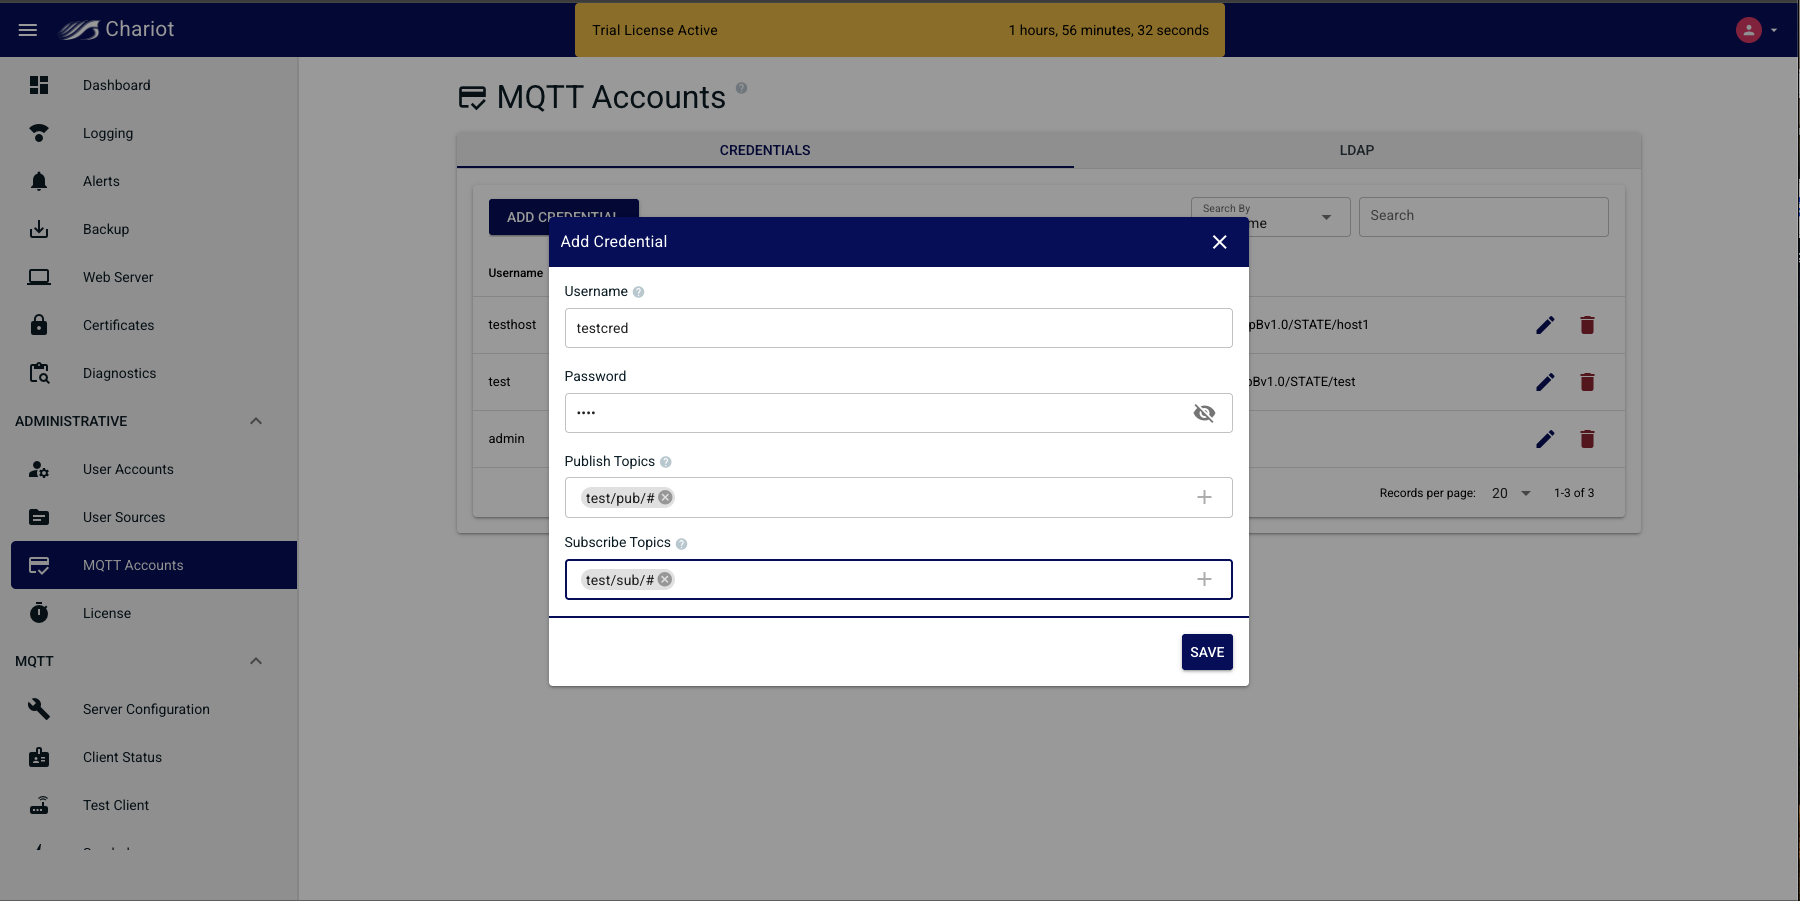
Task: Open Server Configuration in sidebar
Action: (146, 709)
